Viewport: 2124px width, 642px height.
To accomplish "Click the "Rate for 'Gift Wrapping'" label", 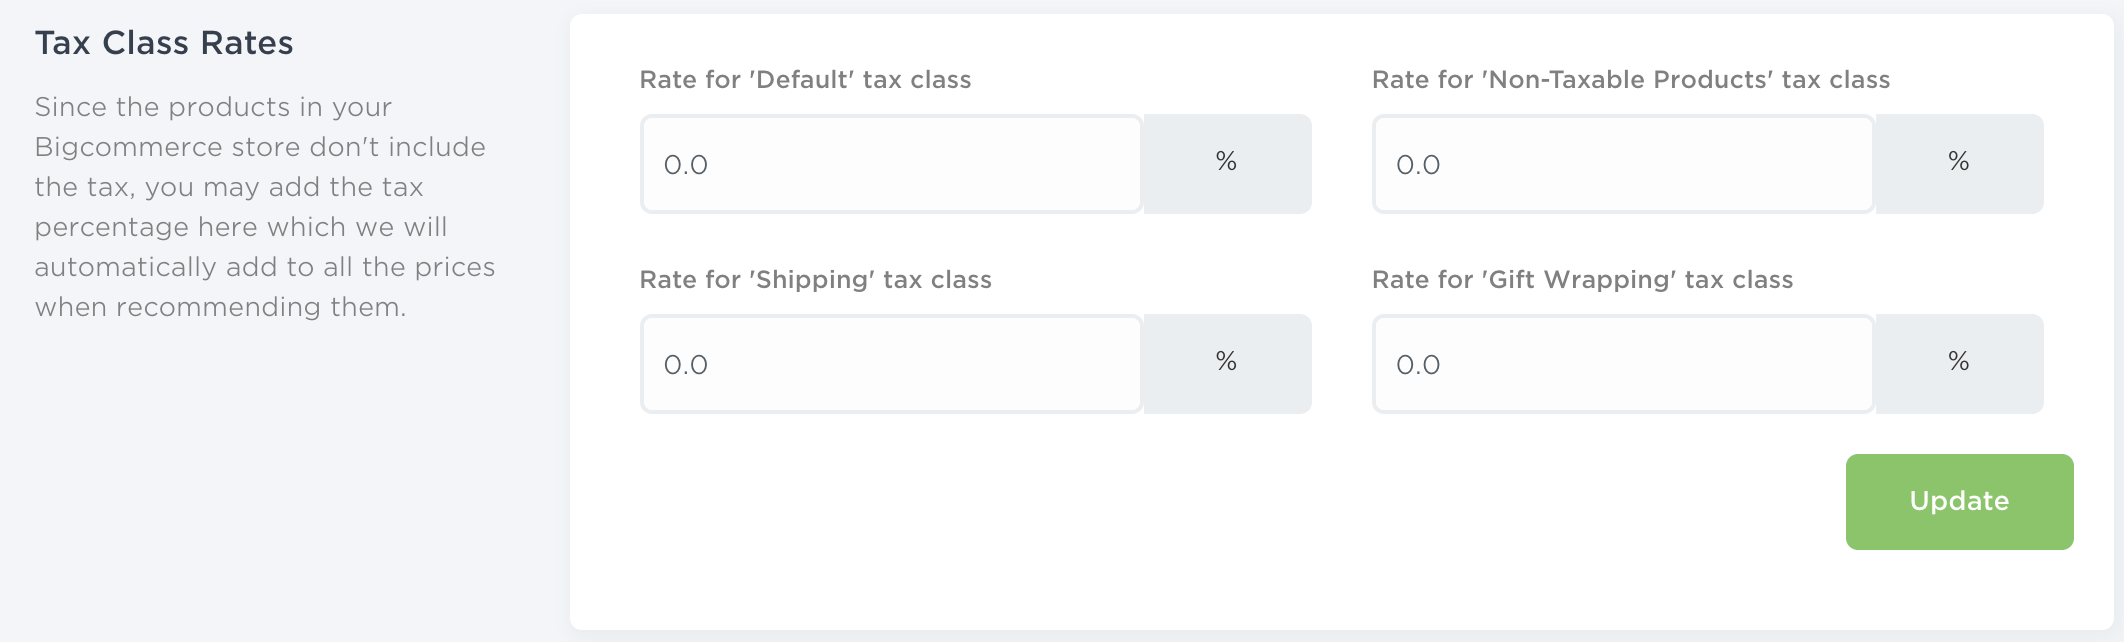I will click(1582, 280).
